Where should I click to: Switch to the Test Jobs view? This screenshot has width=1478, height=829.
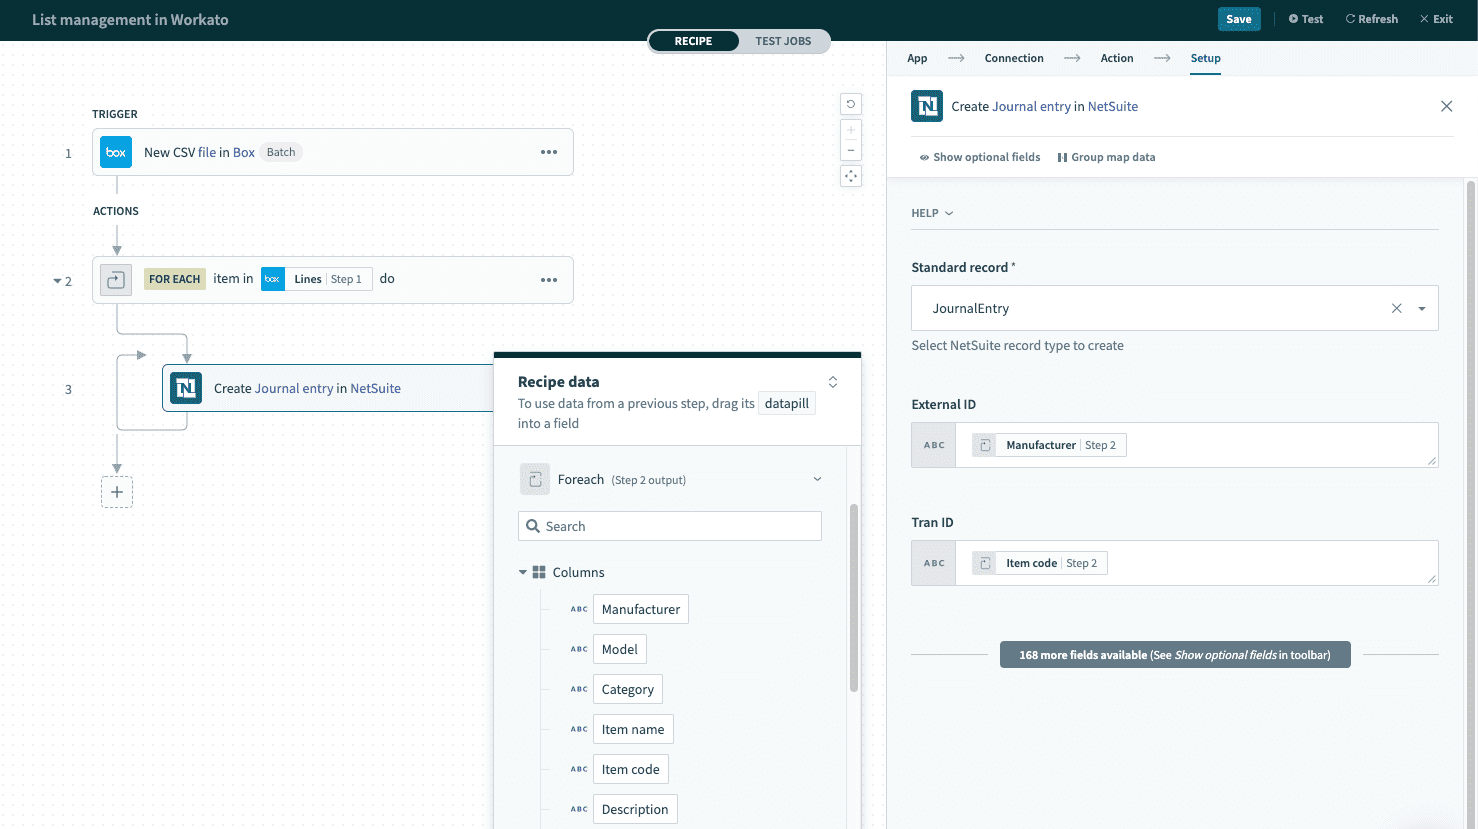(783, 41)
